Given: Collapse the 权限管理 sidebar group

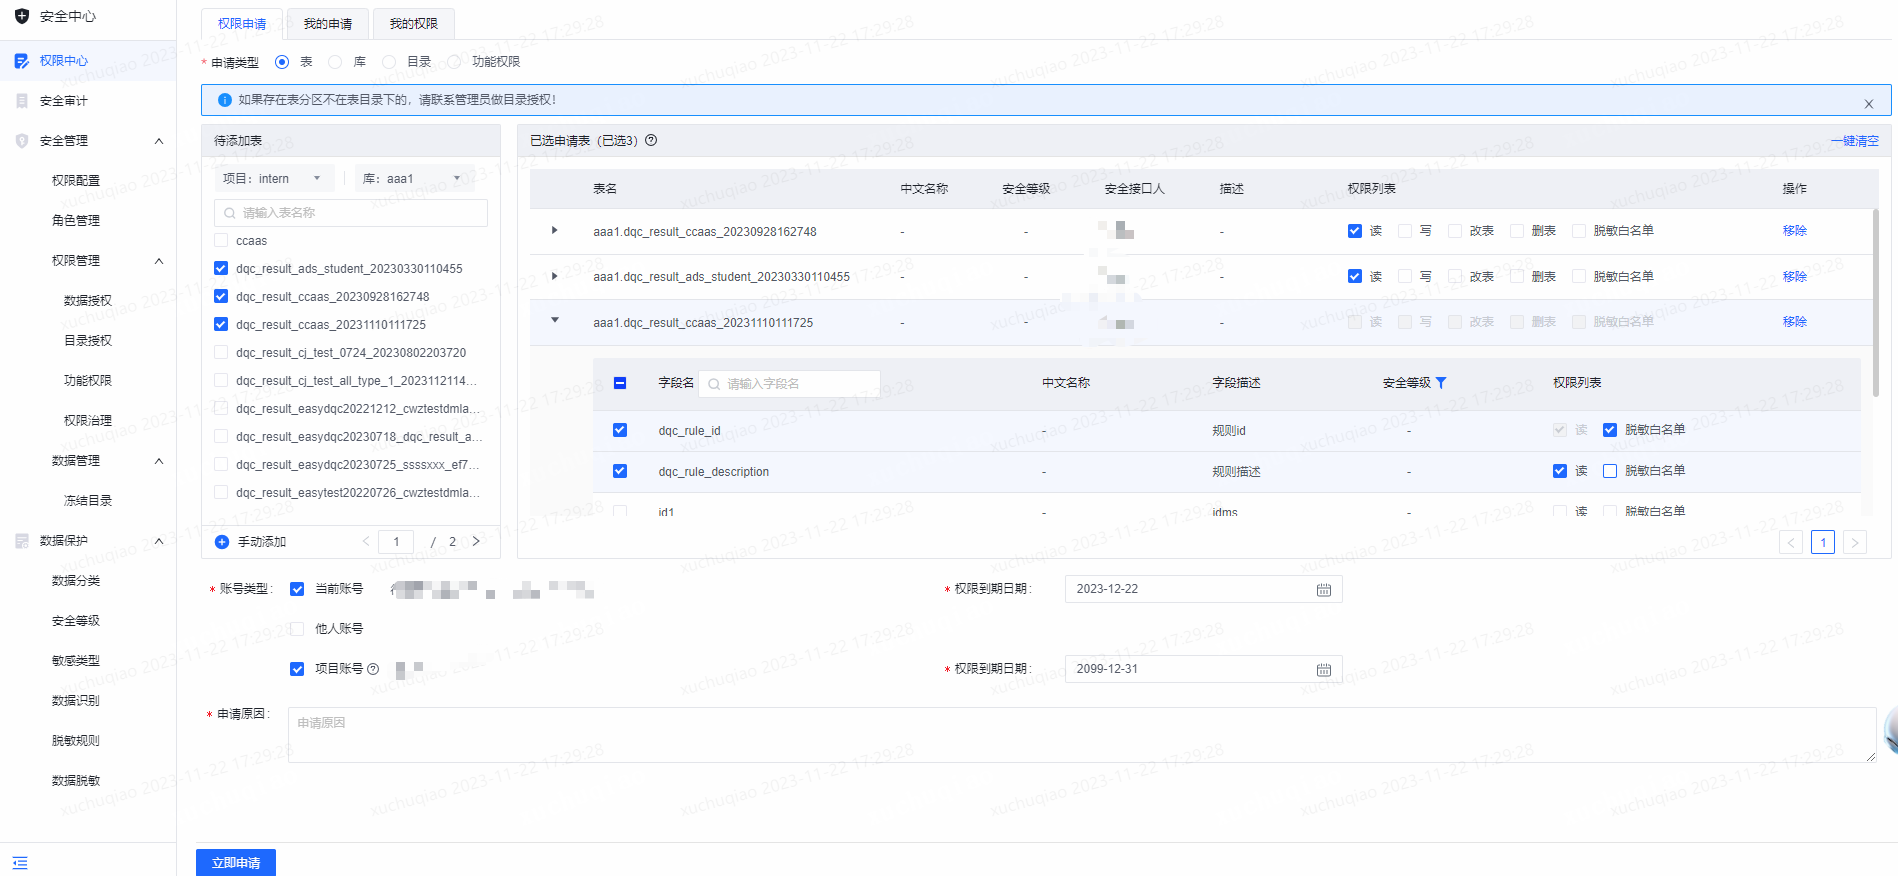Looking at the screenshot, I should pos(159,261).
